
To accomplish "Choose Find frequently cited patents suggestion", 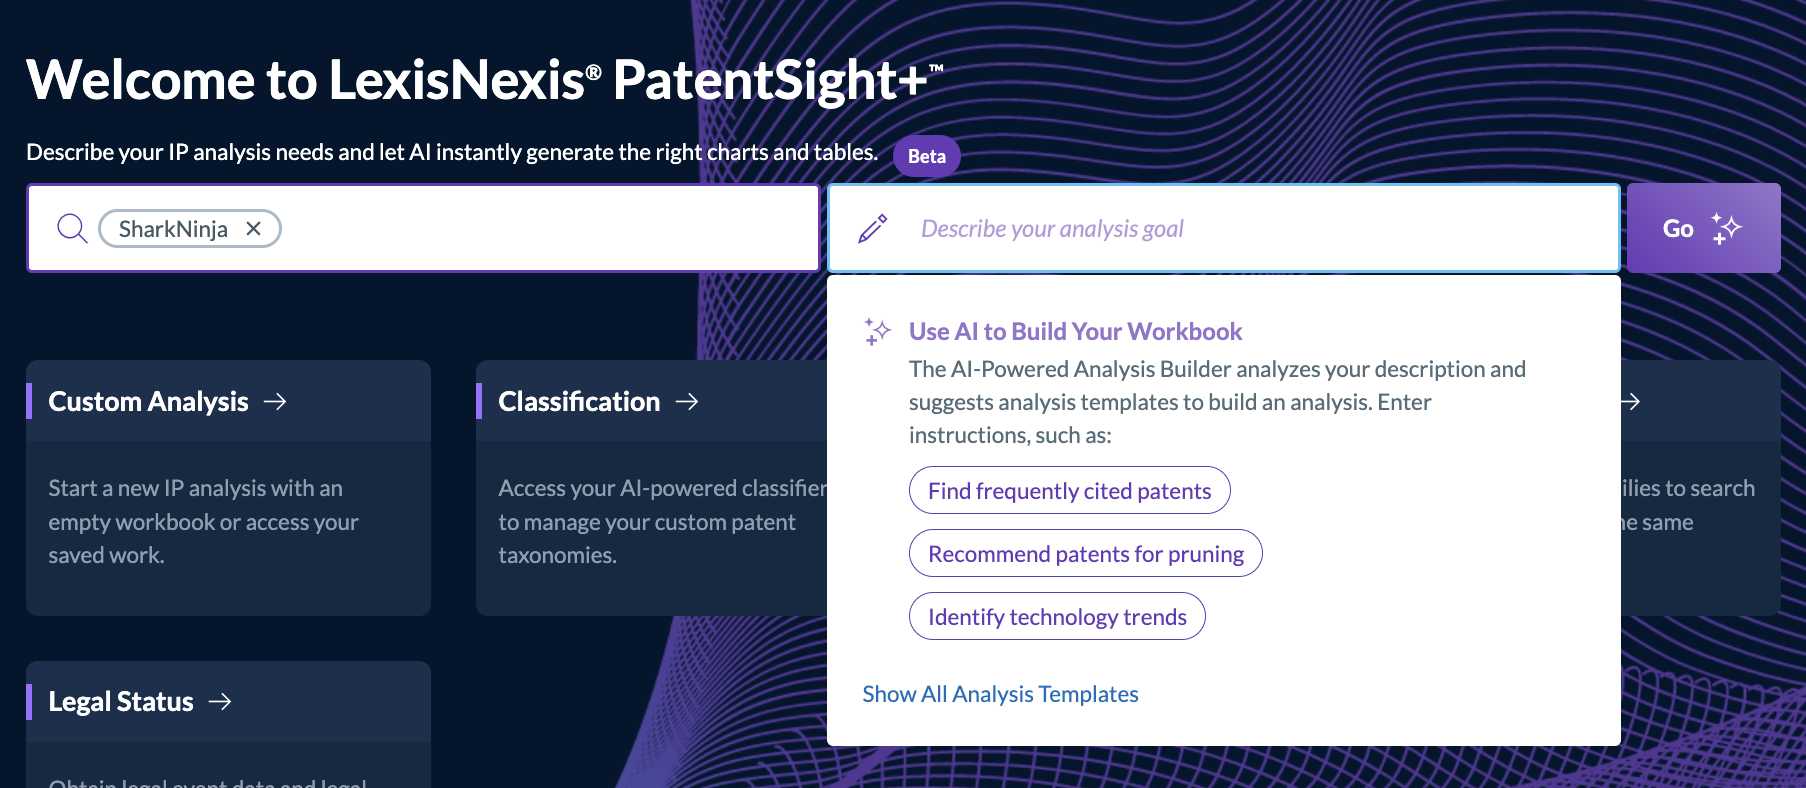I will tap(1069, 490).
